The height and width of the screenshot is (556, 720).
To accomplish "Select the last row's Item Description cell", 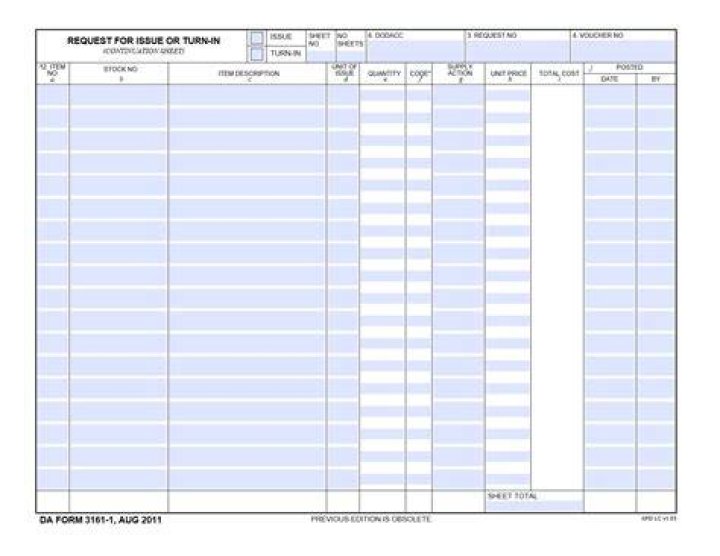I will pyautogui.click(x=247, y=479).
